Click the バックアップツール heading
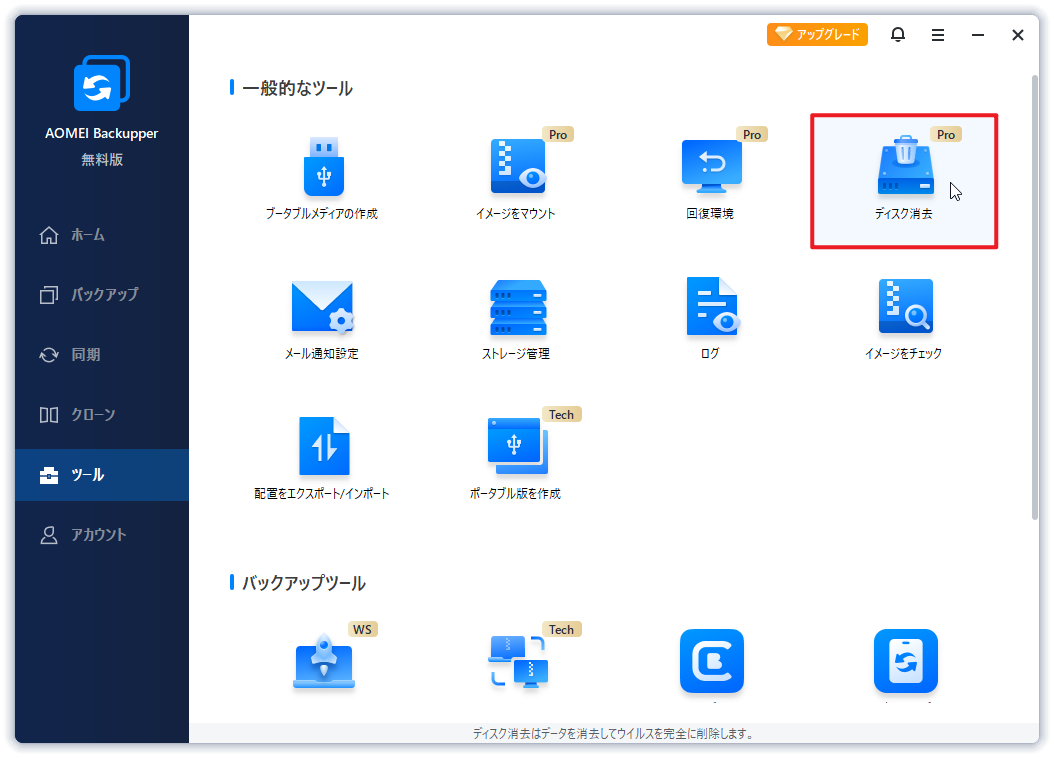Viewport: 1054px width, 758px height. (304, 583)
